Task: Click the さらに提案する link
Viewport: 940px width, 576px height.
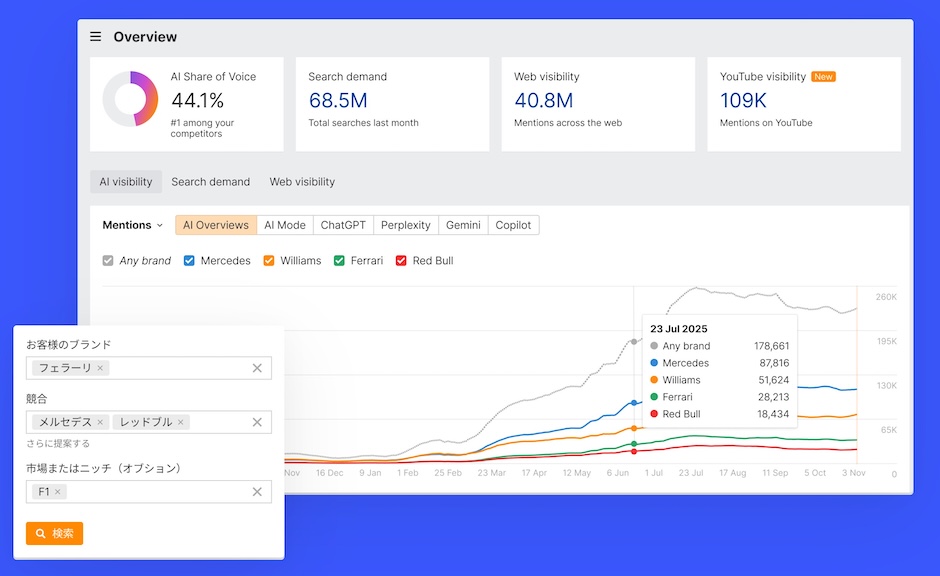Action: [x=58, y=444]
